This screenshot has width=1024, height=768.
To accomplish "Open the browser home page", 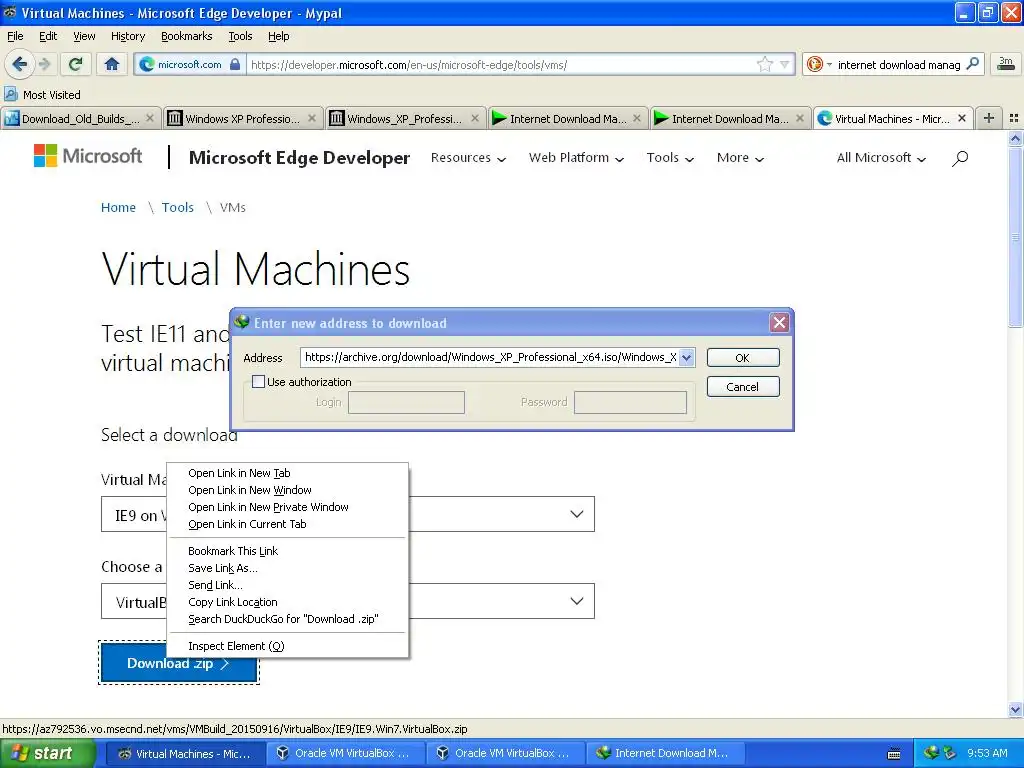I will pos(112,64).
